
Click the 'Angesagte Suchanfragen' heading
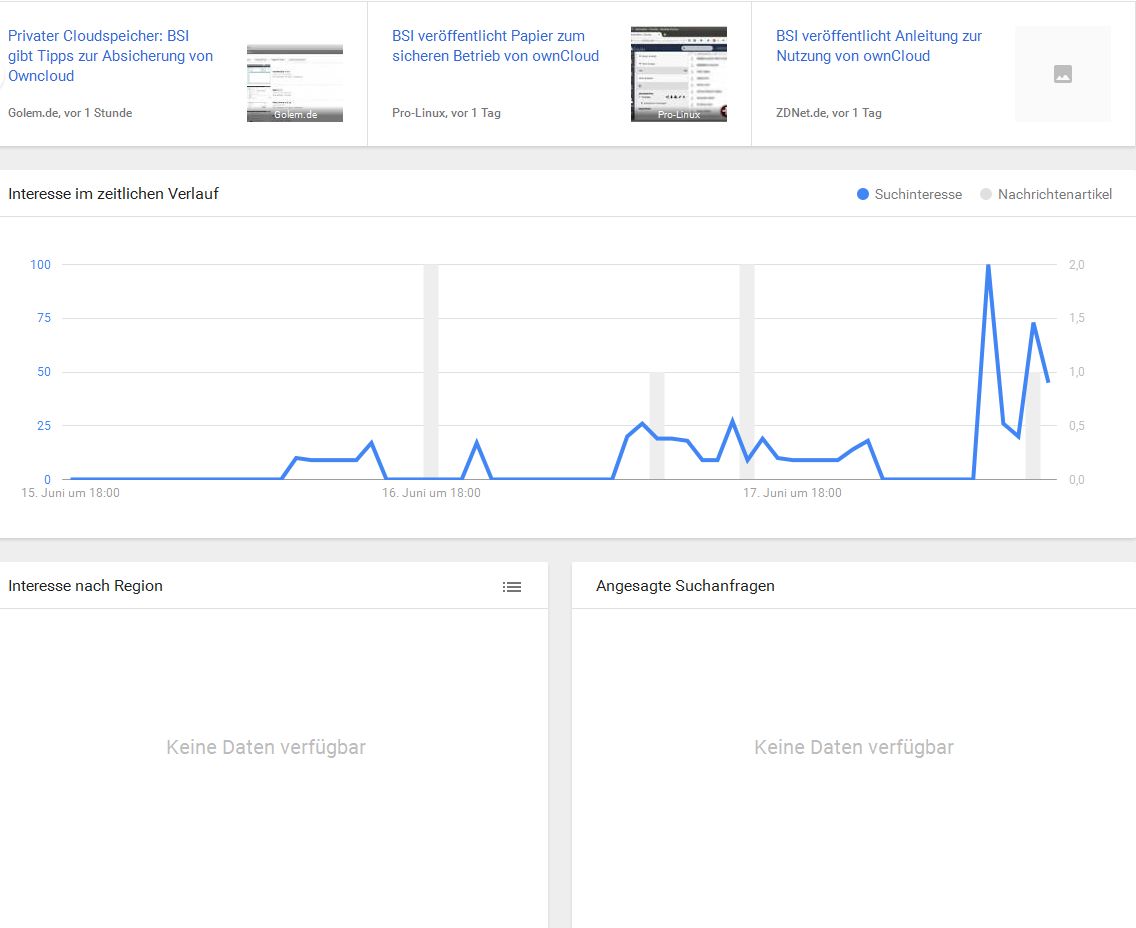point(685,585)
